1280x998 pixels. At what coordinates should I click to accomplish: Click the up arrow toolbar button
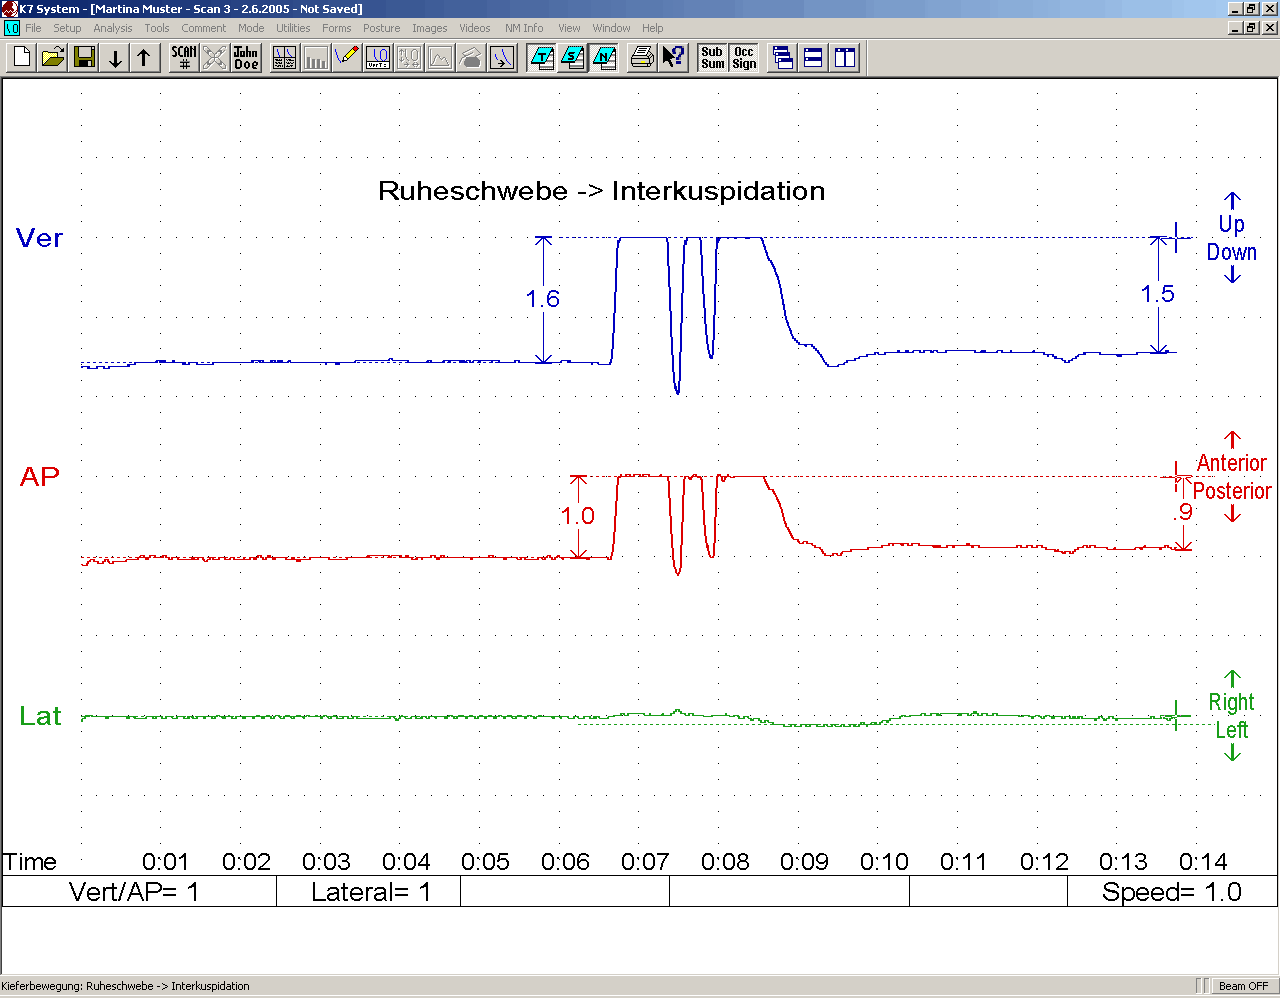(144, 58)
